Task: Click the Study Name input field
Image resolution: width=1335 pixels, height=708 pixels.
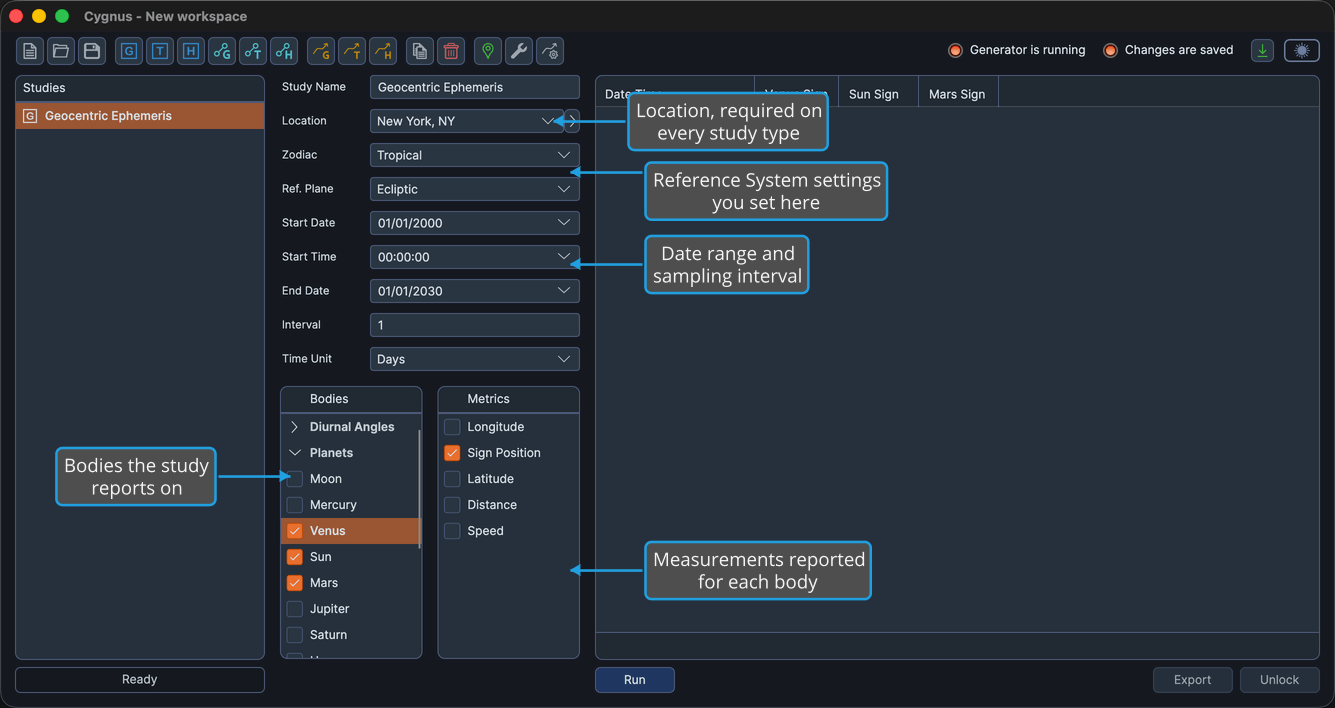Action: point(474,87)
